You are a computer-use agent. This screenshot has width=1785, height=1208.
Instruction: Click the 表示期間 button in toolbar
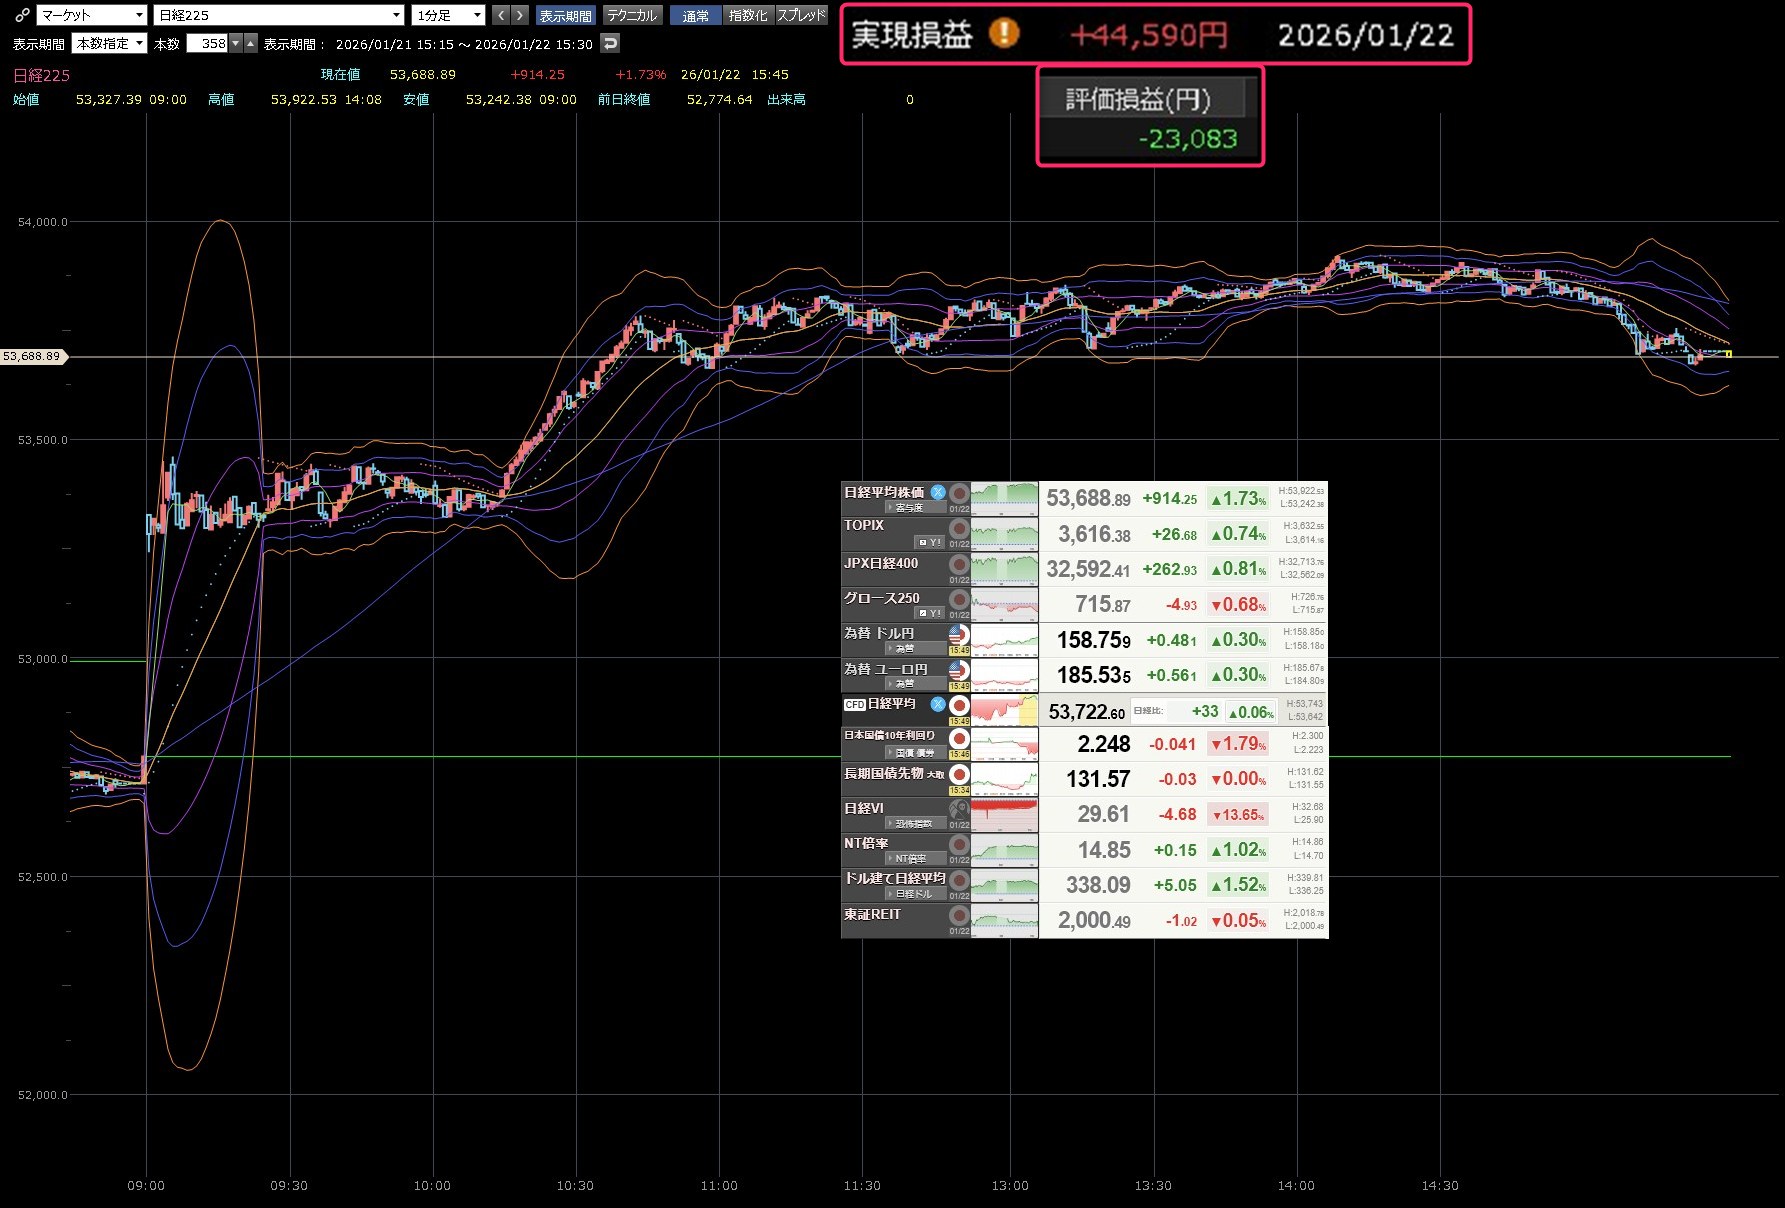tap(565, 15)
